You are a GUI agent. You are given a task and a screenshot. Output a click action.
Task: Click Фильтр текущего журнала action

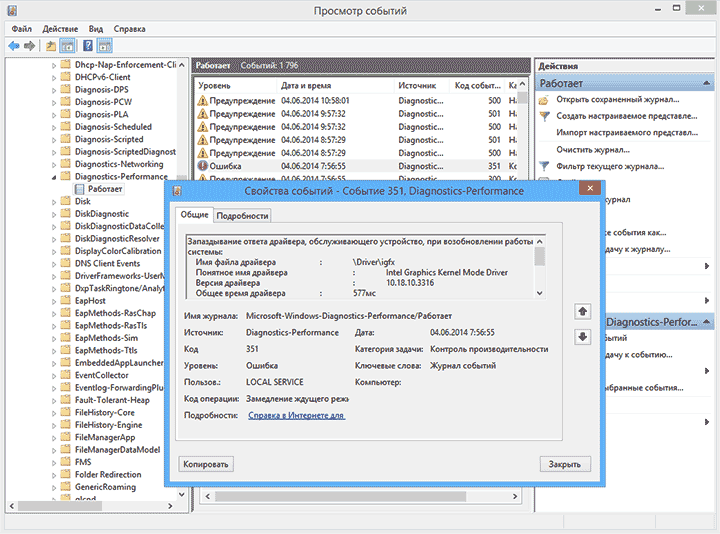click(x=610, y=166)
